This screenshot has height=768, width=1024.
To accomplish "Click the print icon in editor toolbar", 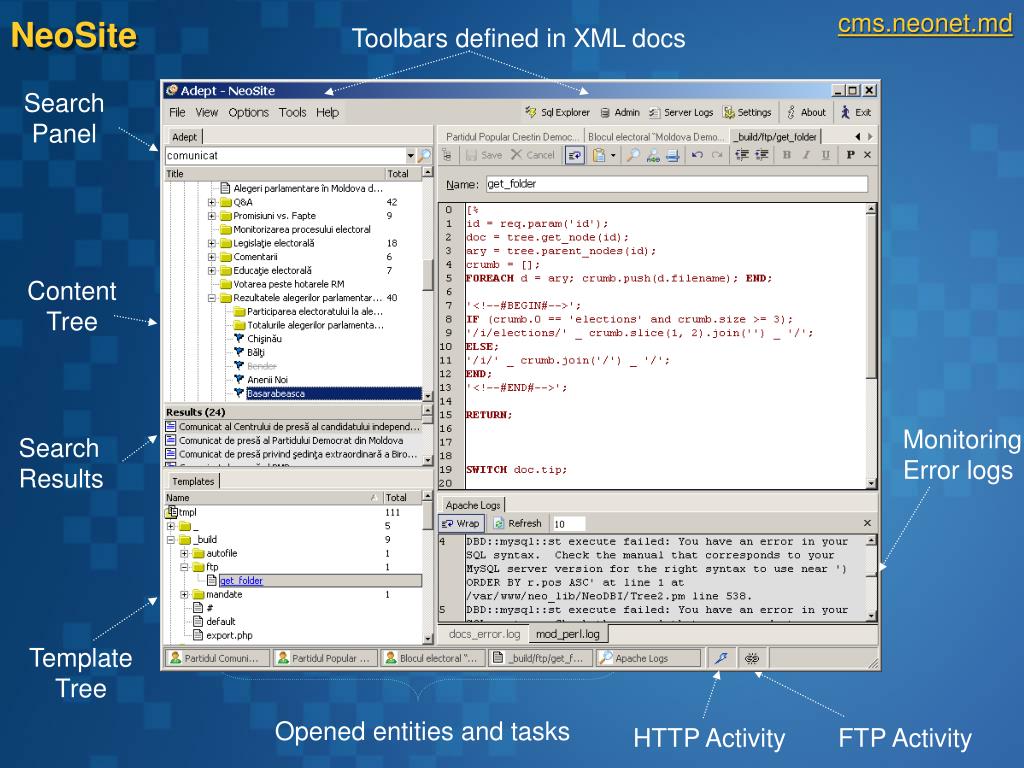I will coord(673,155).
